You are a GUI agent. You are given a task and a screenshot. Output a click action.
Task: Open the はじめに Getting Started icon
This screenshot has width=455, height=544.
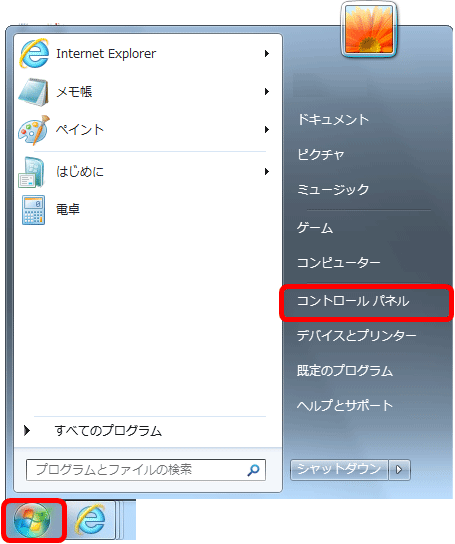[x=32, y=172]
